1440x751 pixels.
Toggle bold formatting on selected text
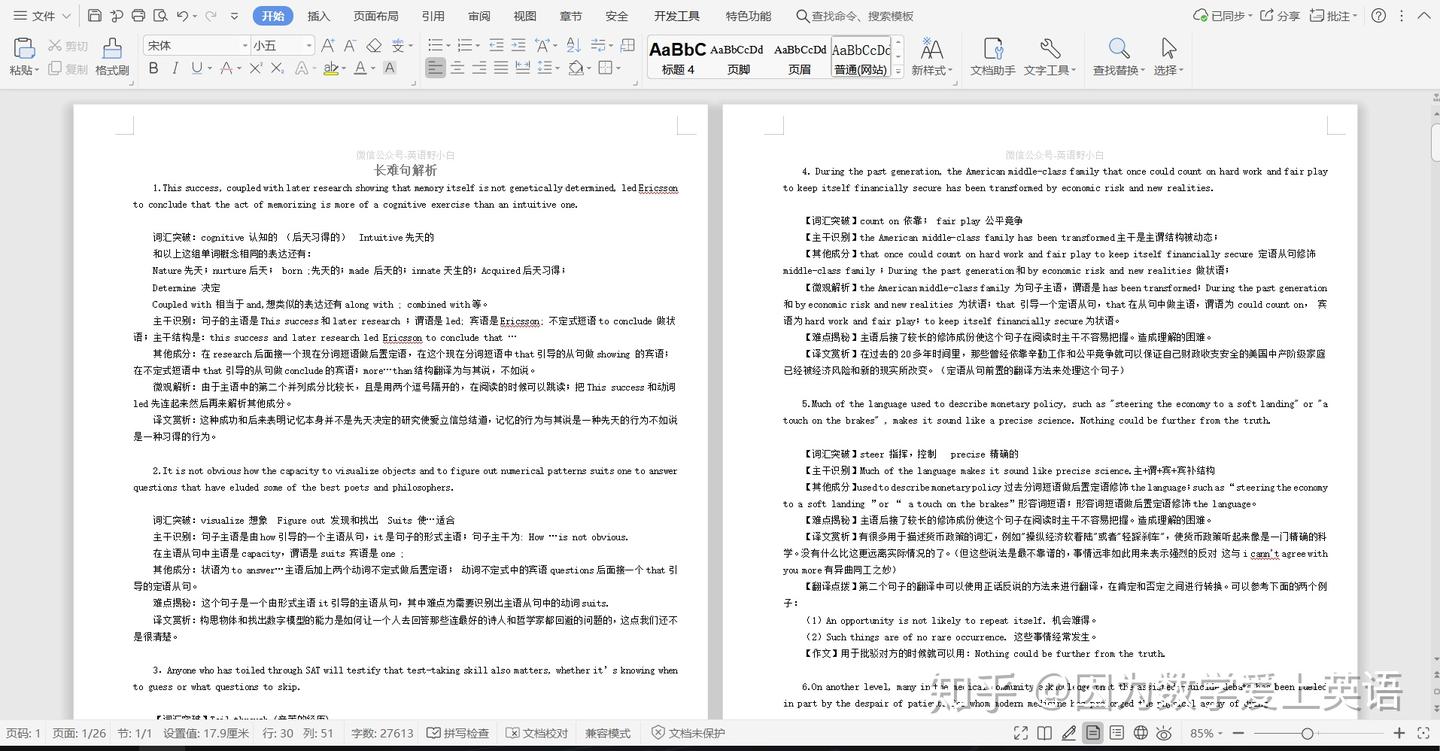click(152, 68)
